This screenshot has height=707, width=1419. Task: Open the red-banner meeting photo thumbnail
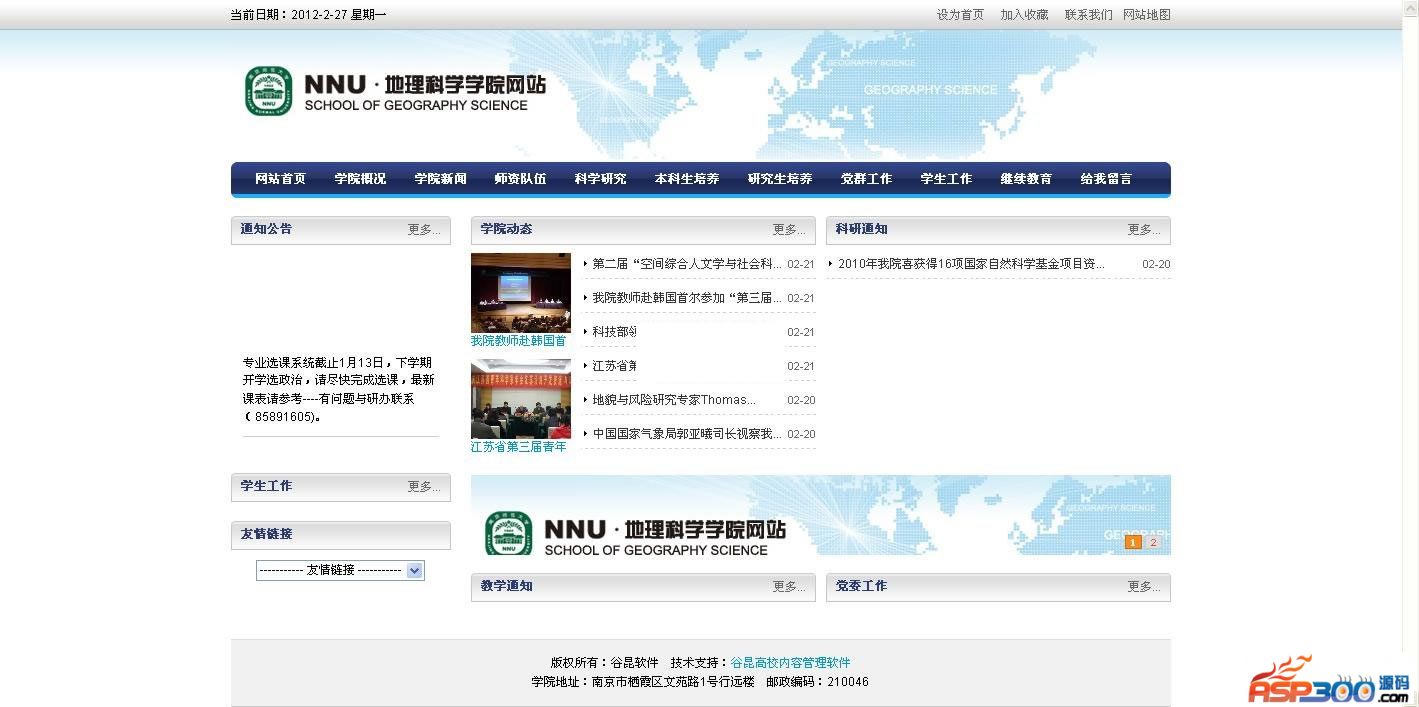coord(520,398)
